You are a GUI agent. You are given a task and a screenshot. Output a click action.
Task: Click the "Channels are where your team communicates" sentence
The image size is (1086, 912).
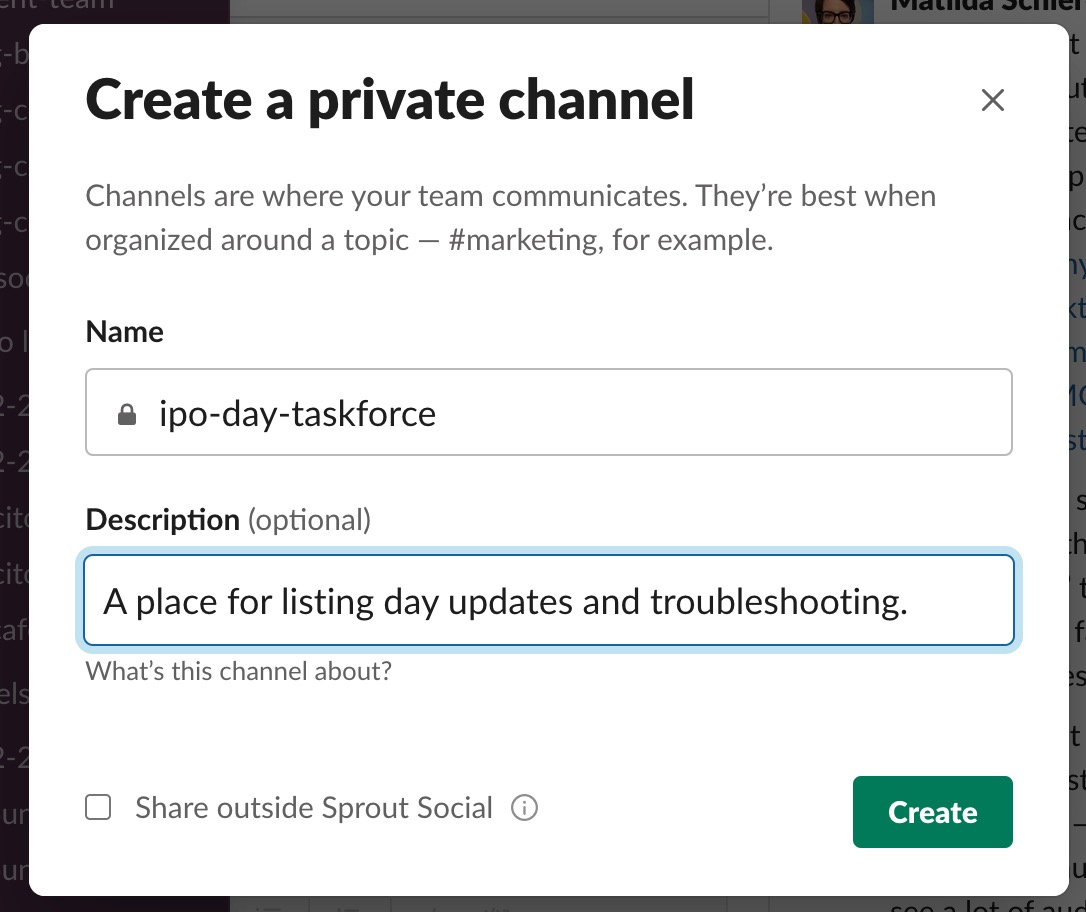[385, 195]
